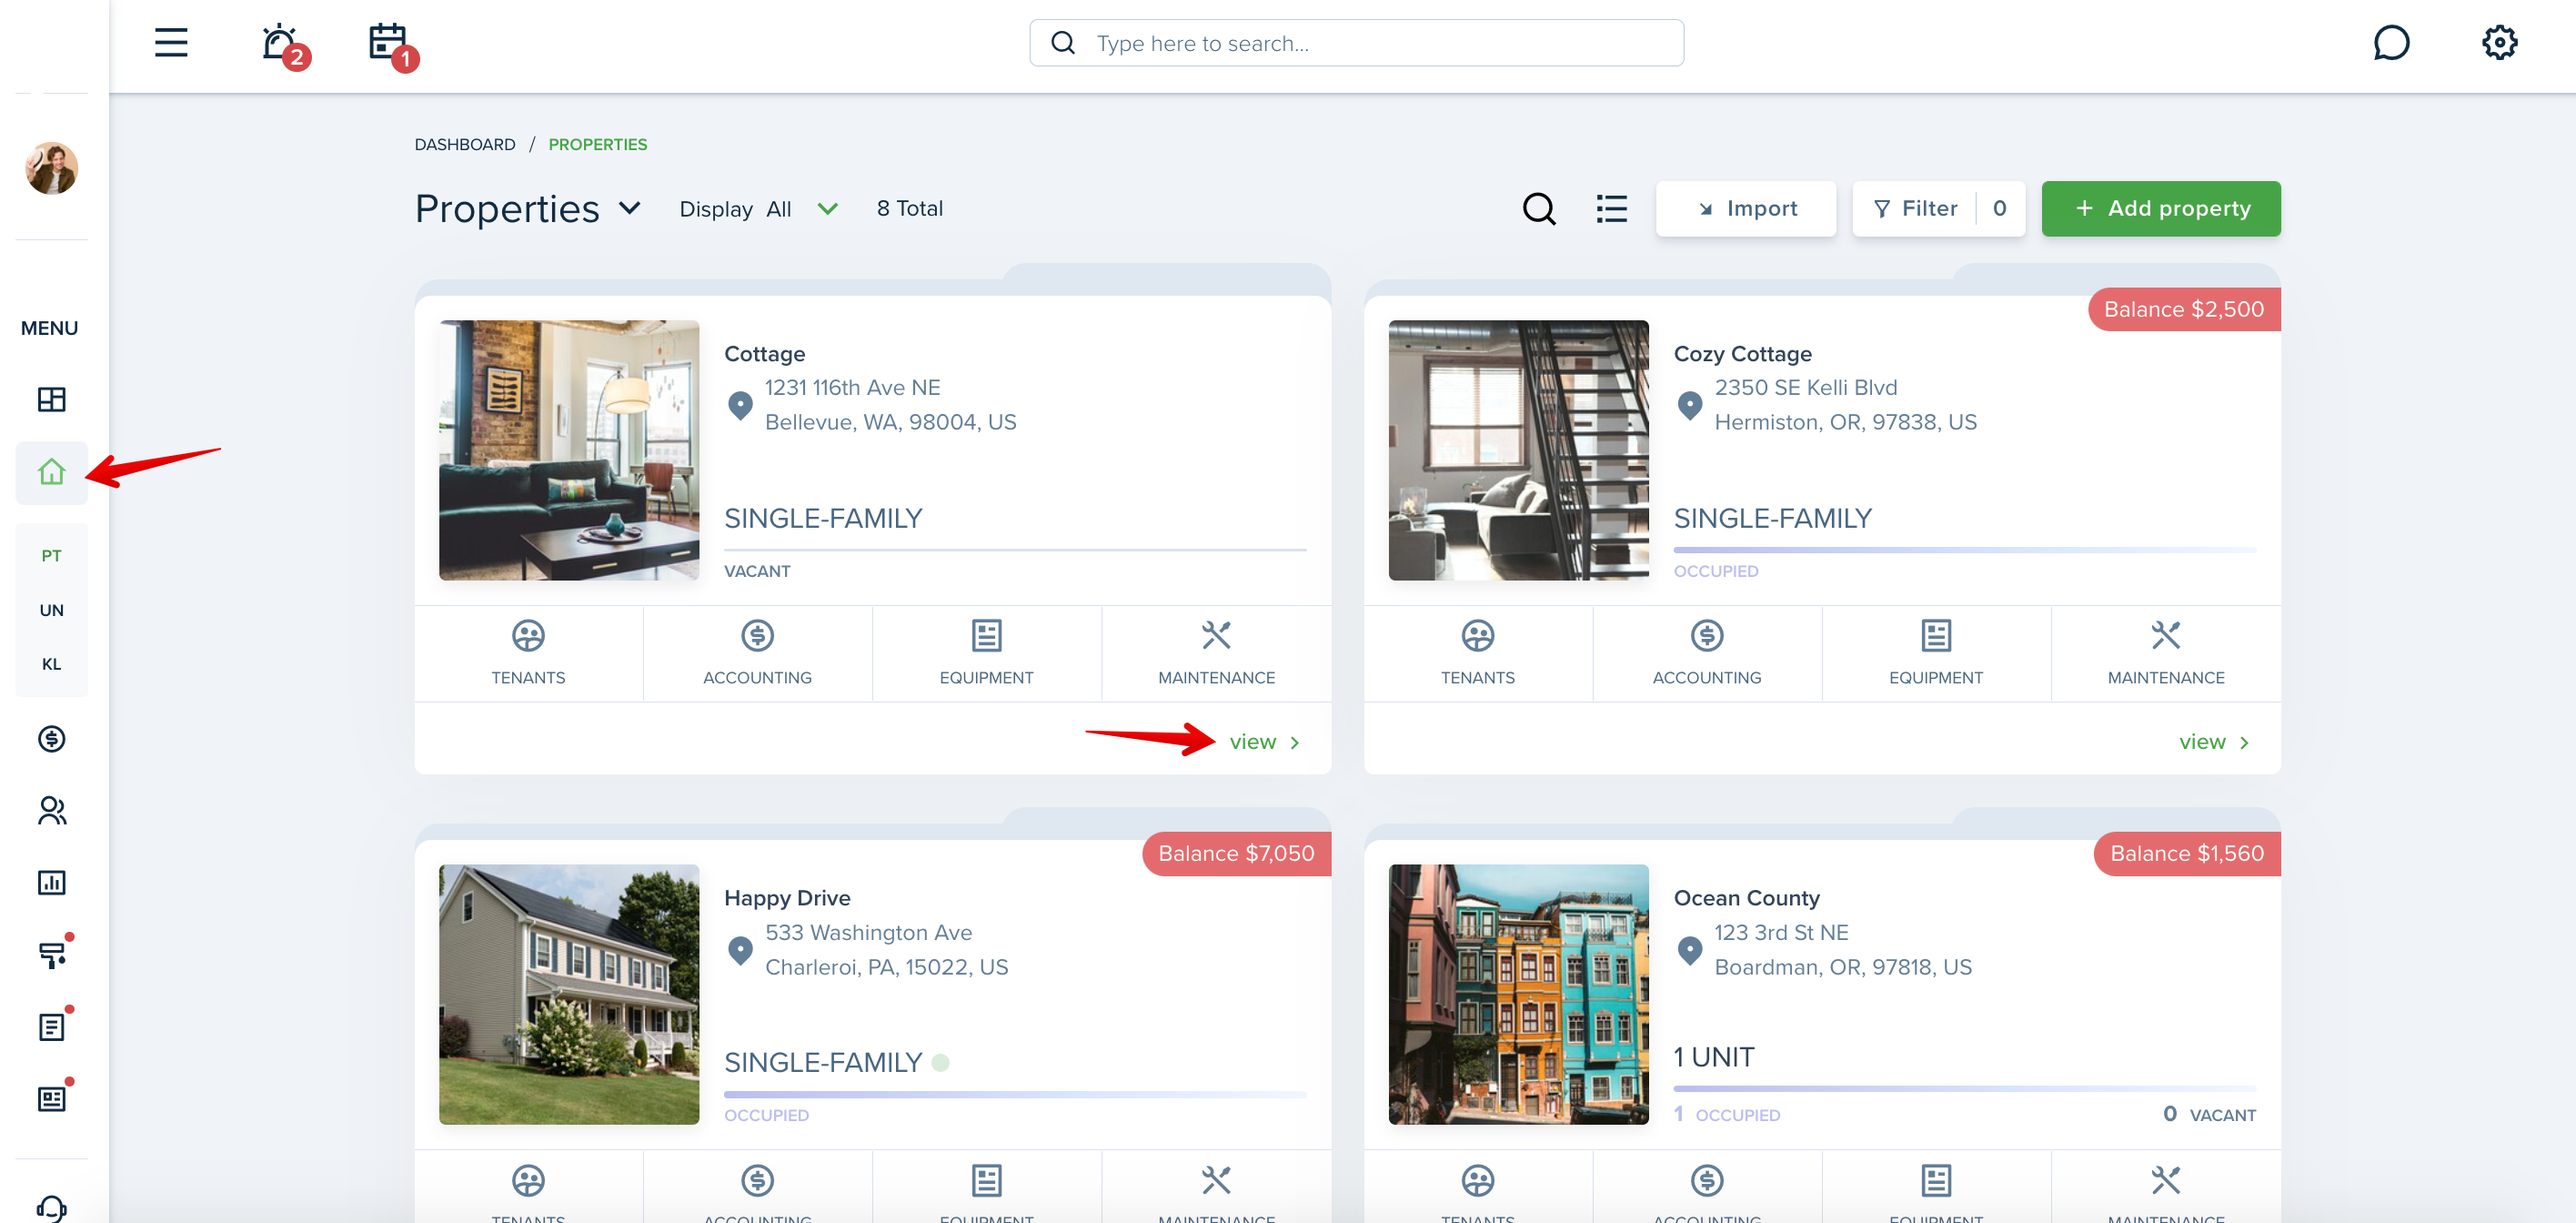Select the Properties house icon in sidebar
Image resolution: width=2576 pixels, height=1223 pixels.
51,472
